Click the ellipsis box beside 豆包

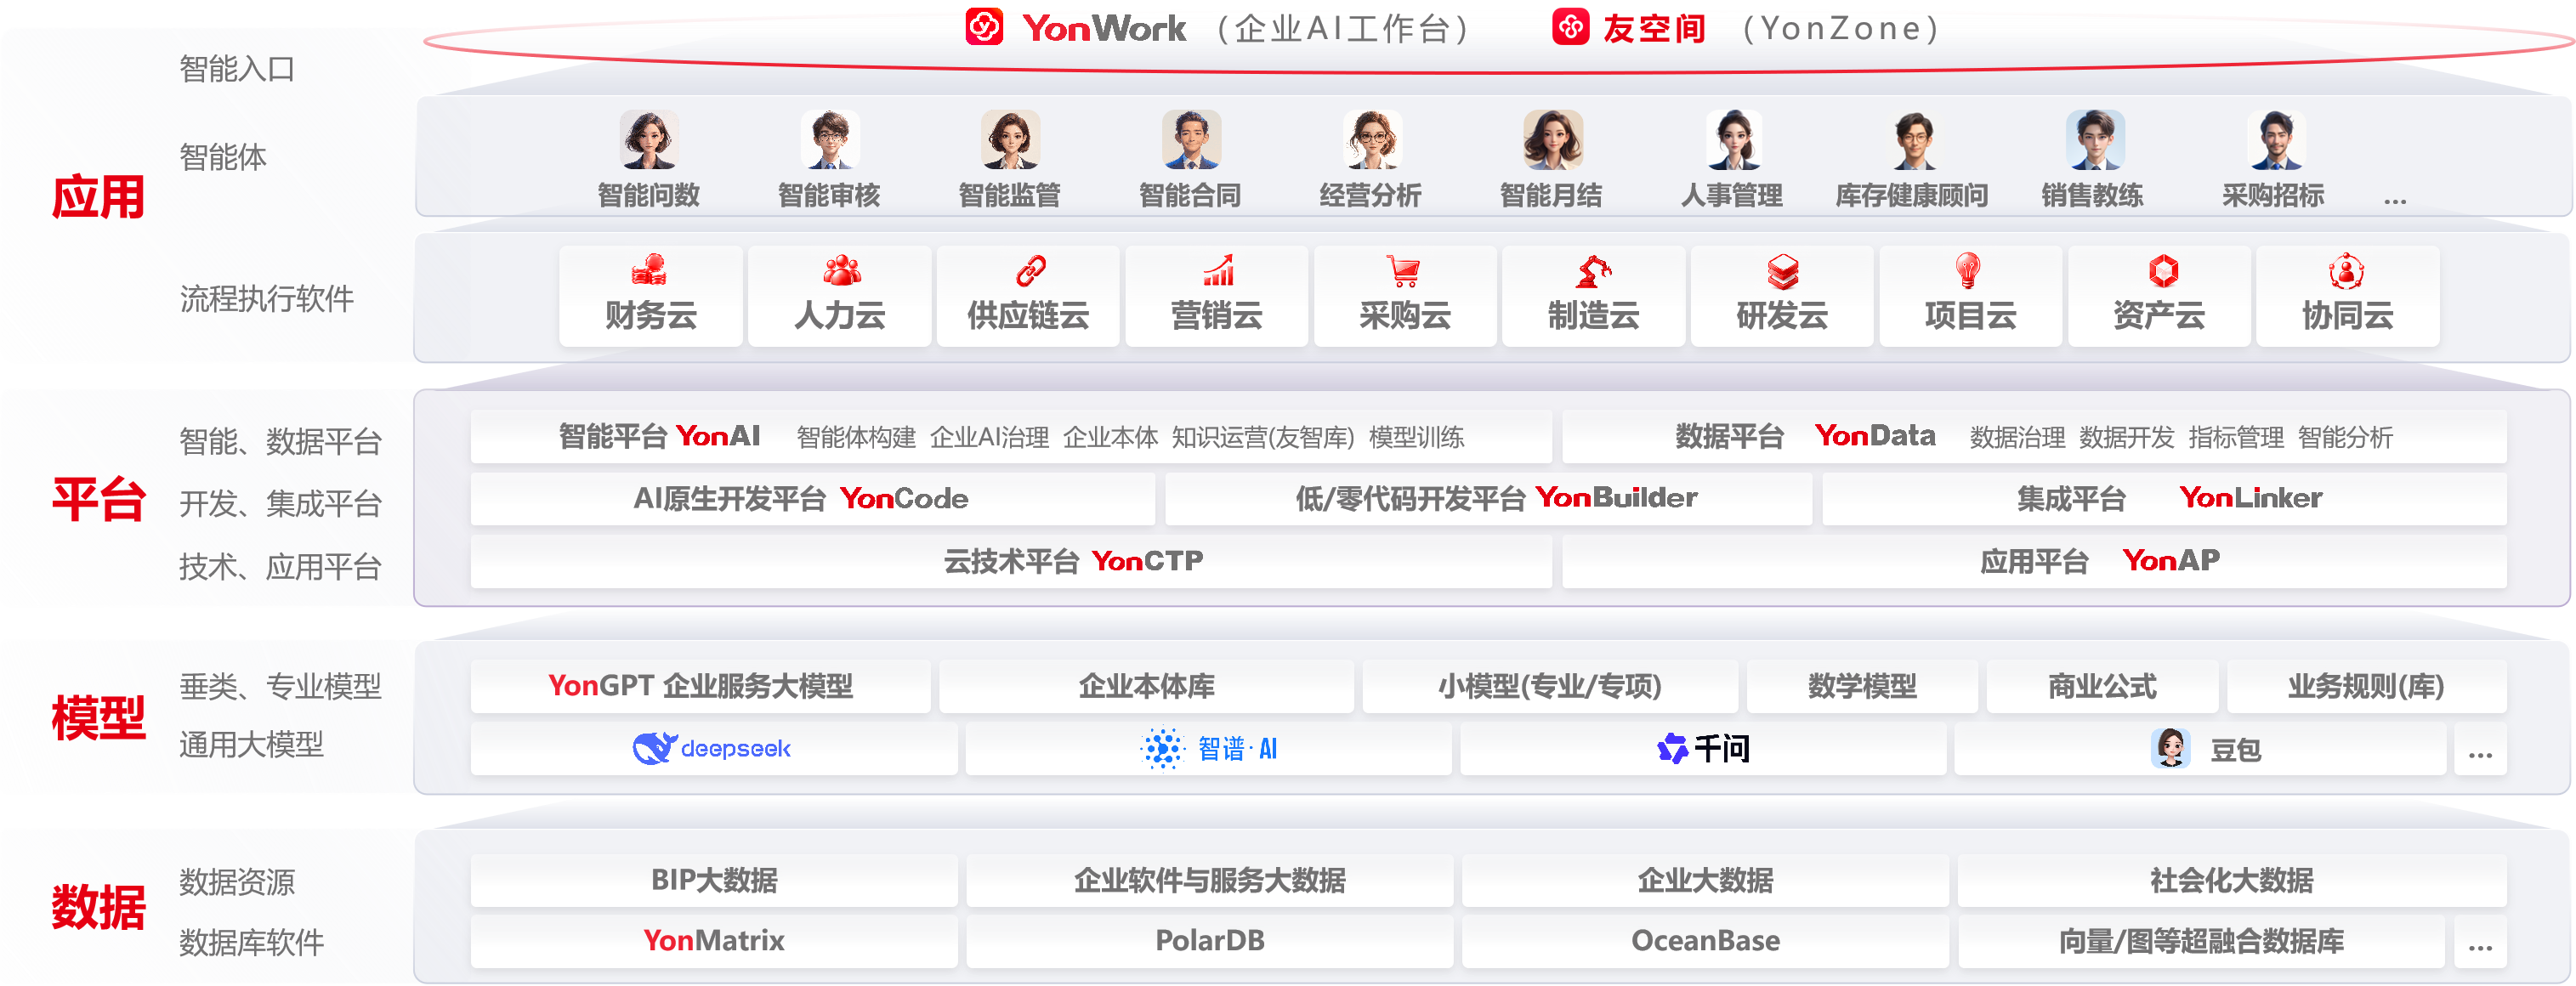point(2480,749)
